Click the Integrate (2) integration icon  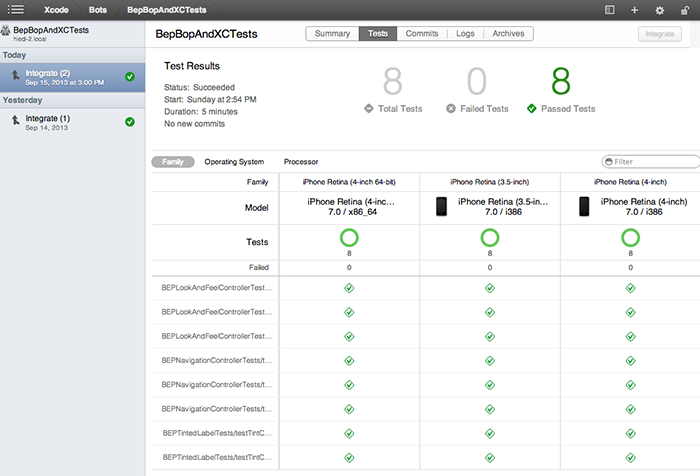[x=16, y=75]
